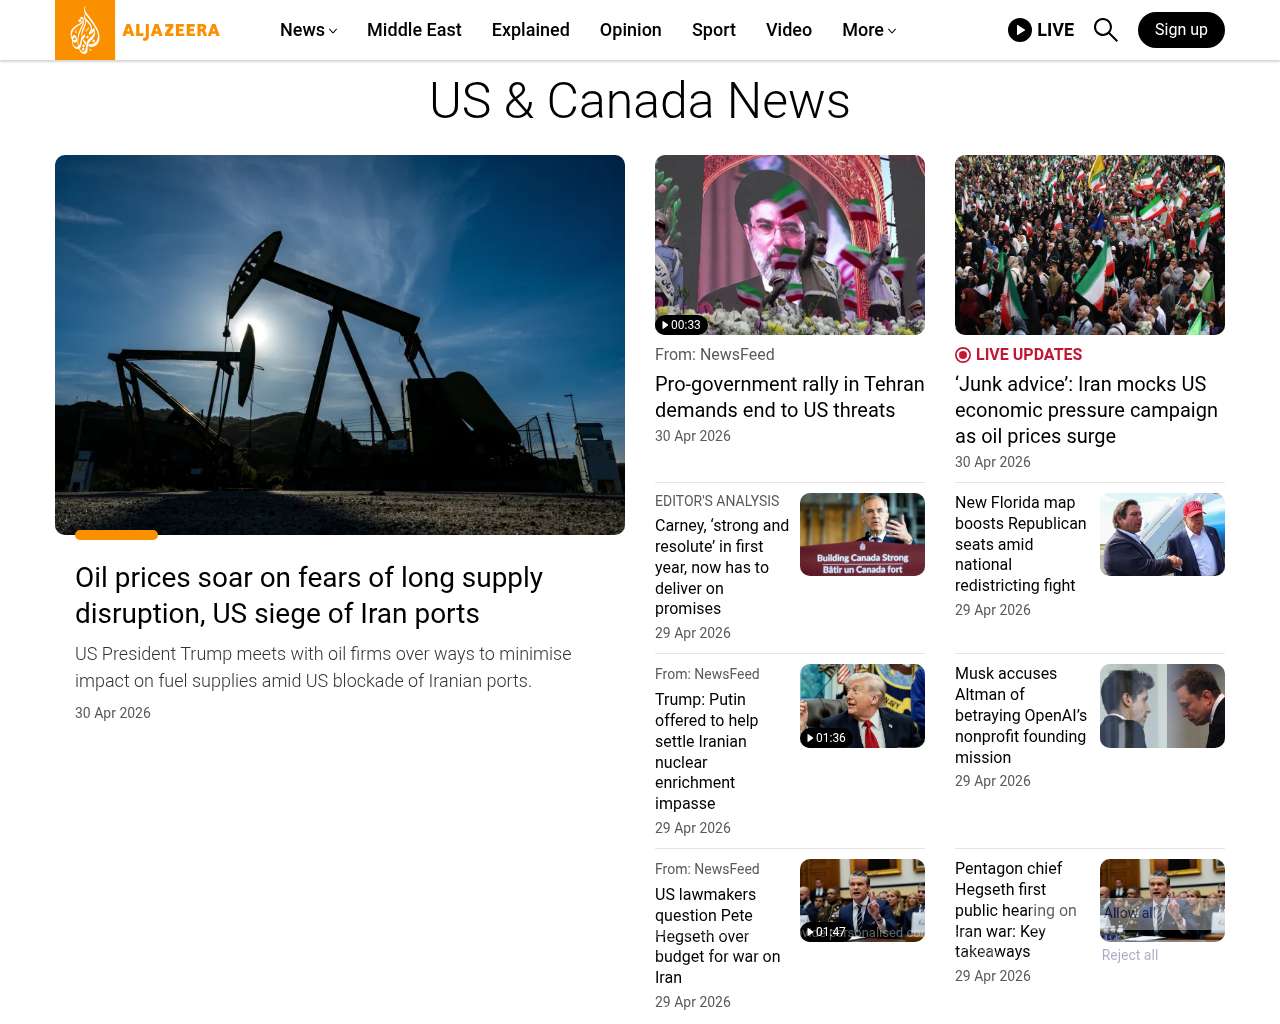Expand the More dropdown menu
The width and height of the screenshot is (1280, 1024).
868,30
